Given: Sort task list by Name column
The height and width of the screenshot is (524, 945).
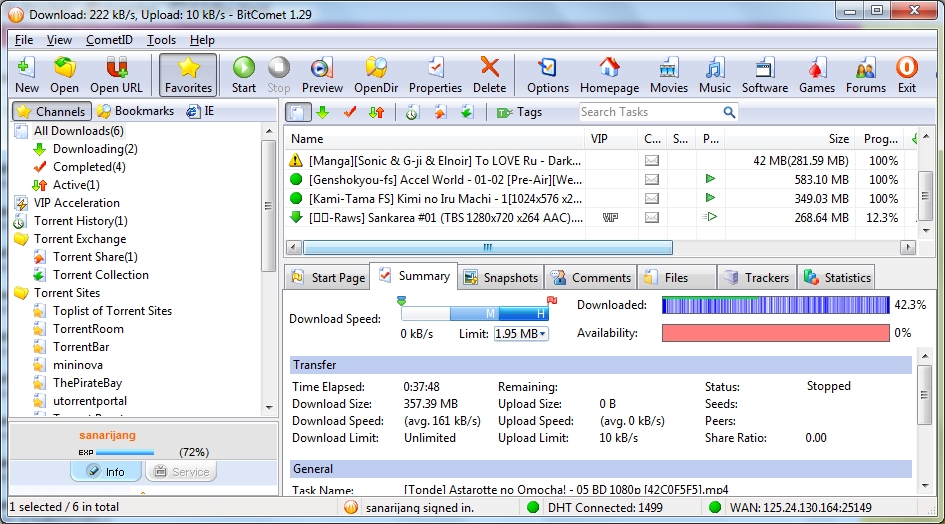Looking at the screenshot, I should (x=436, y=139).
